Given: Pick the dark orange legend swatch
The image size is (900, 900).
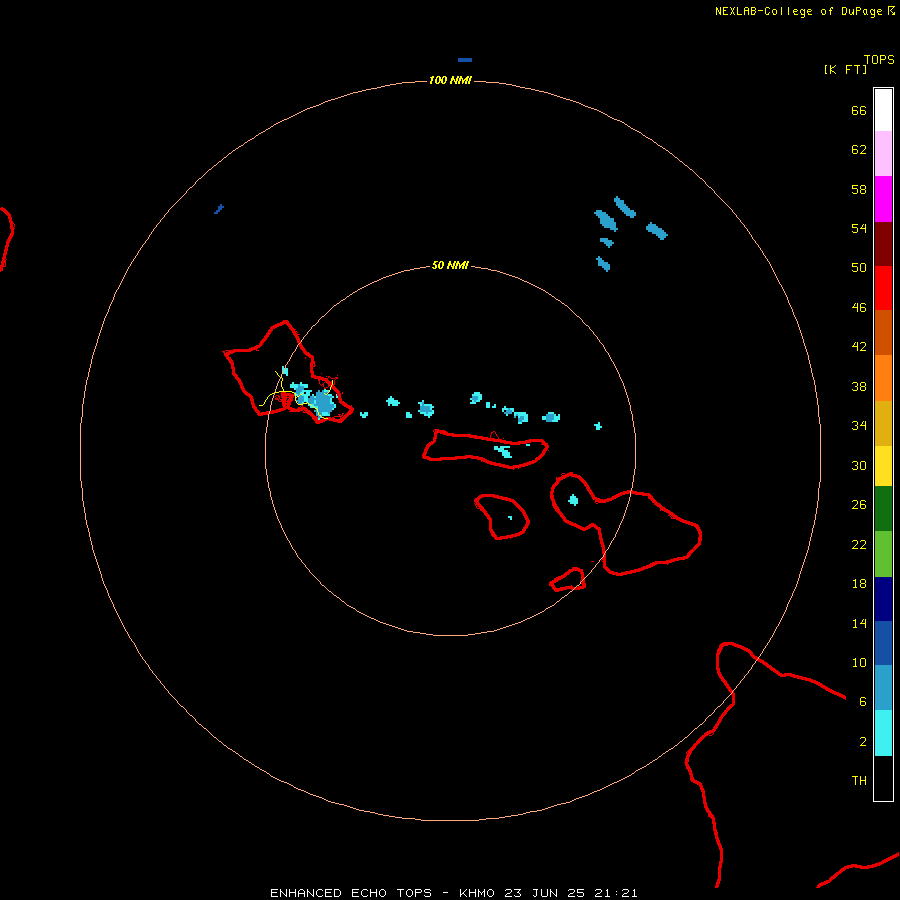Looking at the screenshot, I should 883,332.
